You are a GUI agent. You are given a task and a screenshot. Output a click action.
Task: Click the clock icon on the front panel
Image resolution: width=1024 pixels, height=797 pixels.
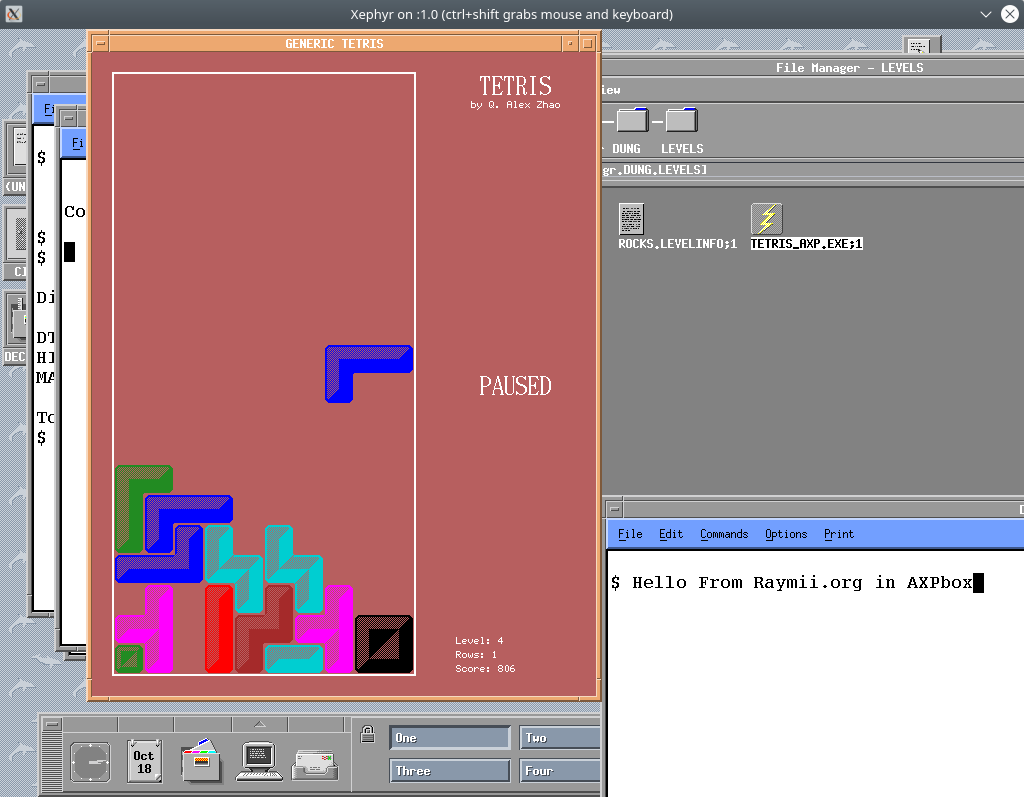point(91,760)
